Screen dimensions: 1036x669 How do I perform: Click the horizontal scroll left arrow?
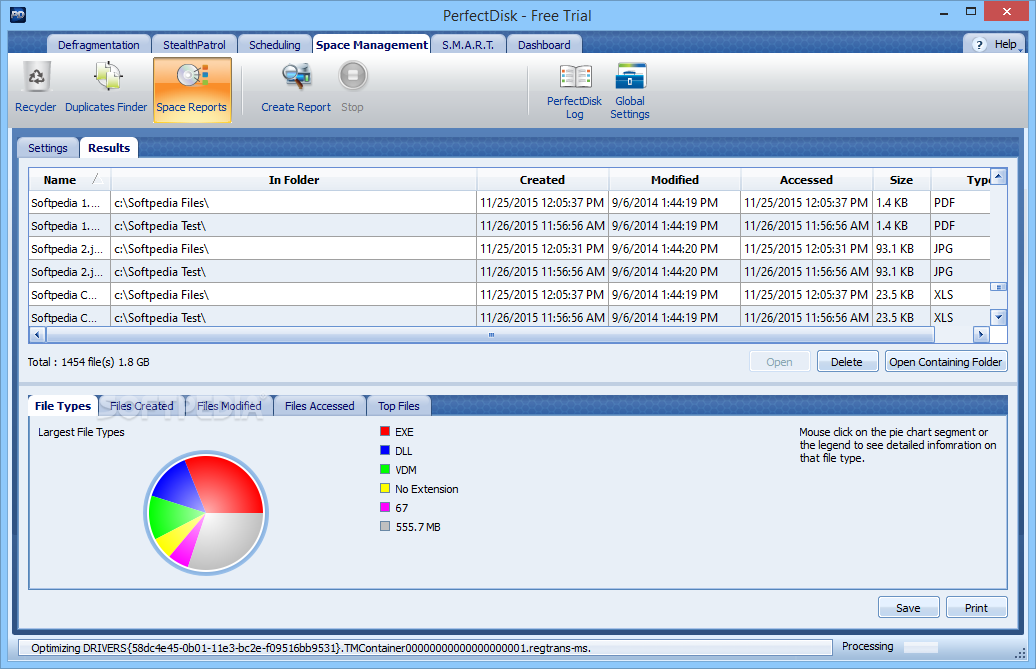[x=37, y=335]
